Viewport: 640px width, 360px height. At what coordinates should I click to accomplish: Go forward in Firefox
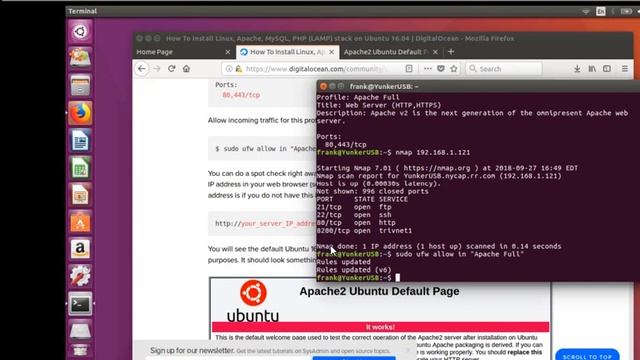click(157, 69)
